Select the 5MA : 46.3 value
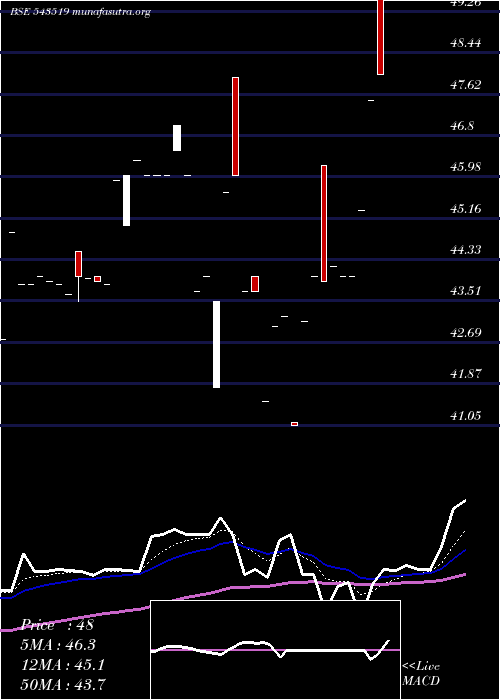 tap(58, 645)
